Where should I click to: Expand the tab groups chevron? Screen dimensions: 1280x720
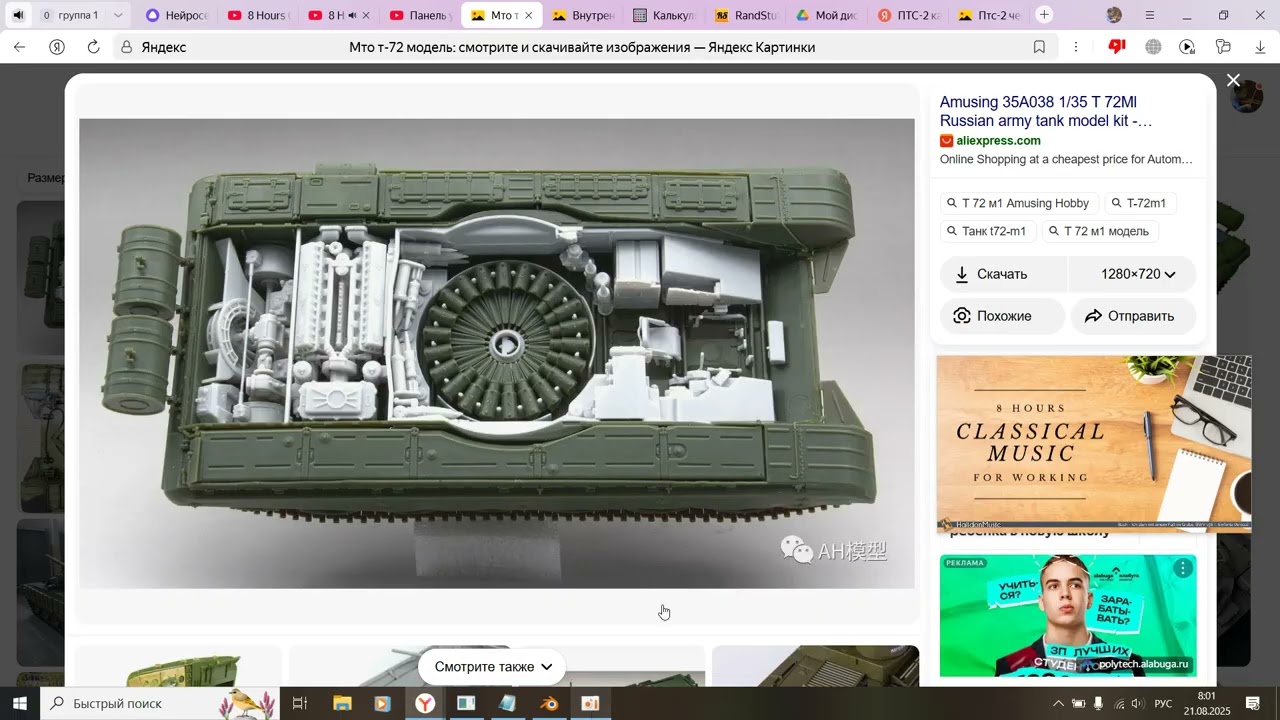tap(118, 15)
